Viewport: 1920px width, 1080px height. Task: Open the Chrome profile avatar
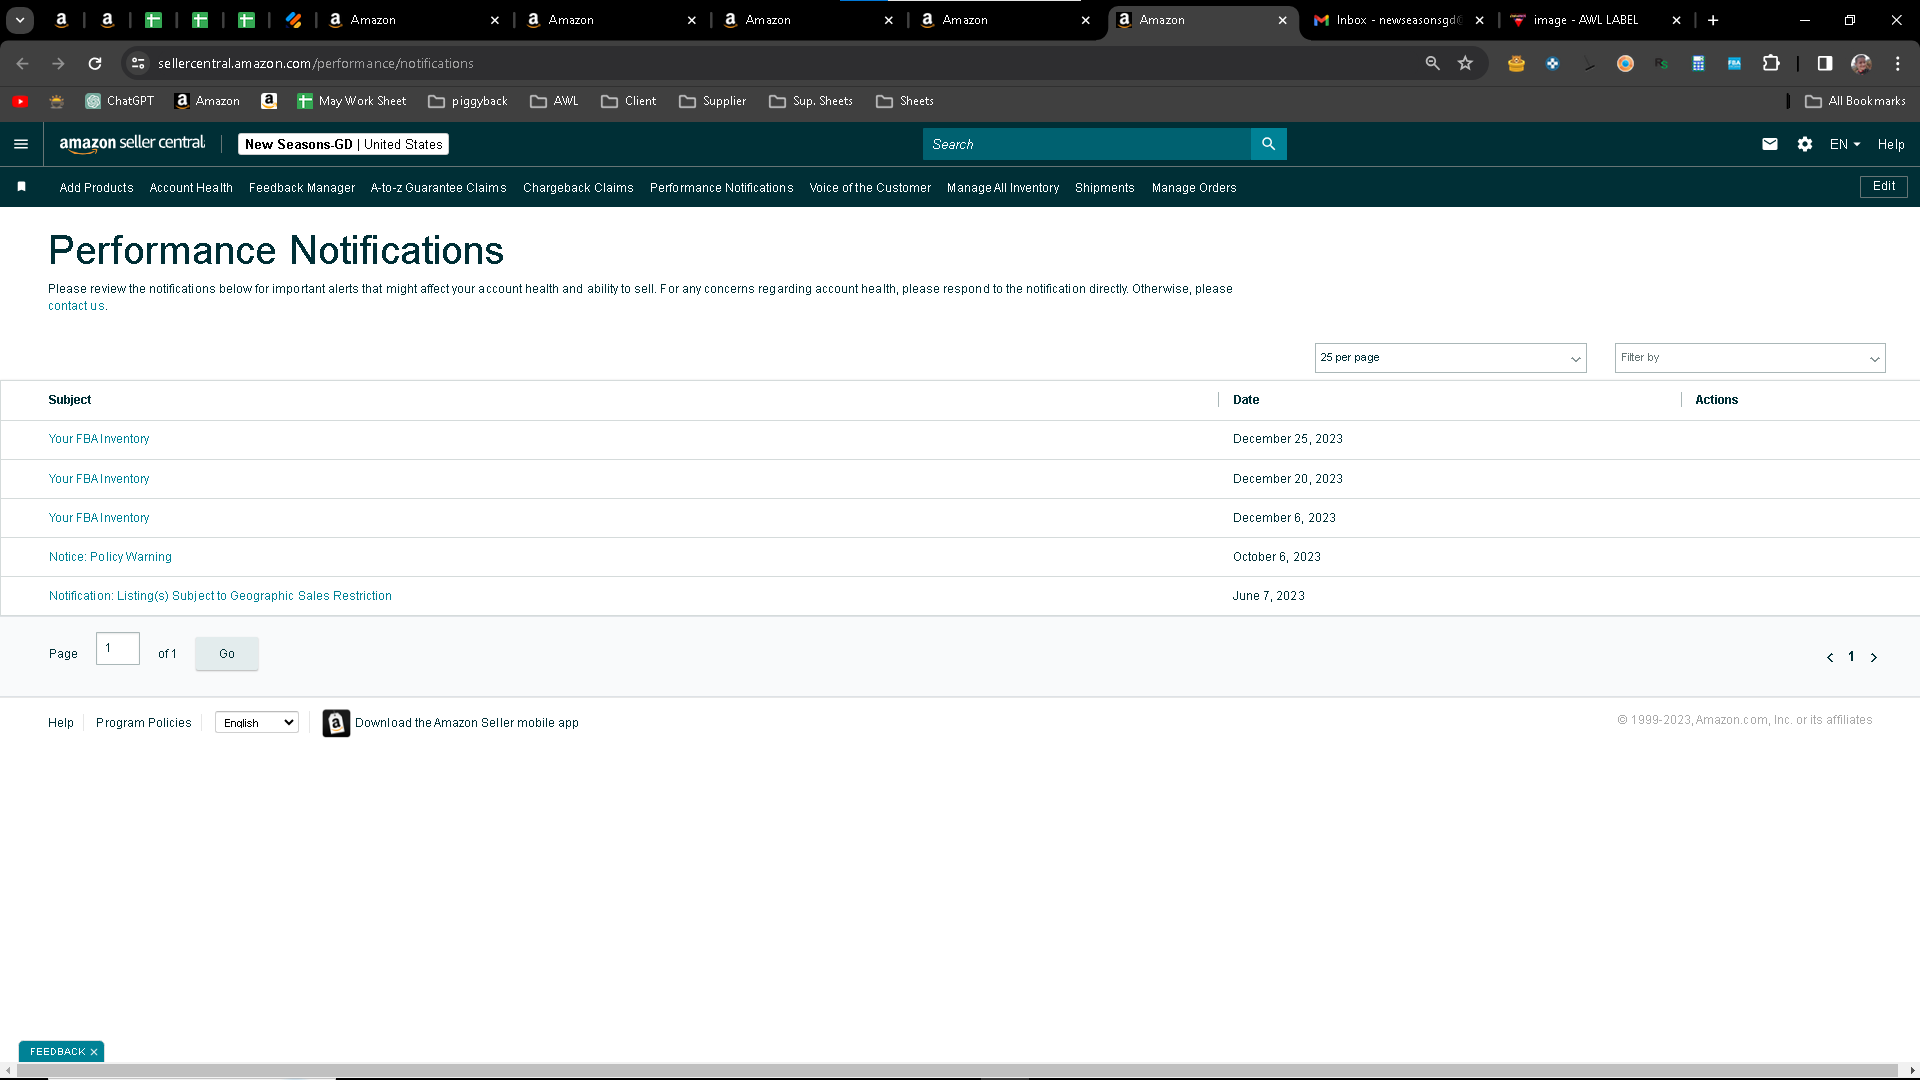(x=1861, y=63)
